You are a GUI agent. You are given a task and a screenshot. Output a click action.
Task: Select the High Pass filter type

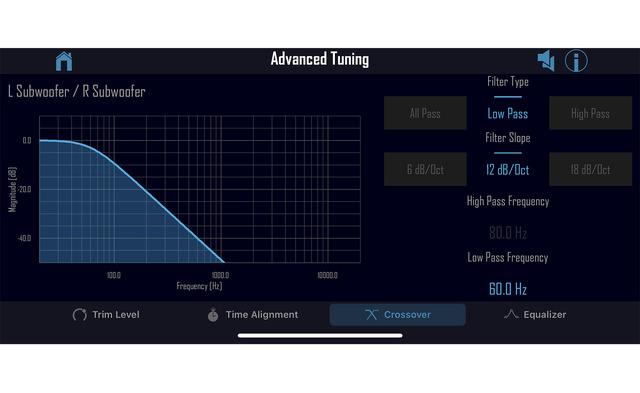click(590, 113)
